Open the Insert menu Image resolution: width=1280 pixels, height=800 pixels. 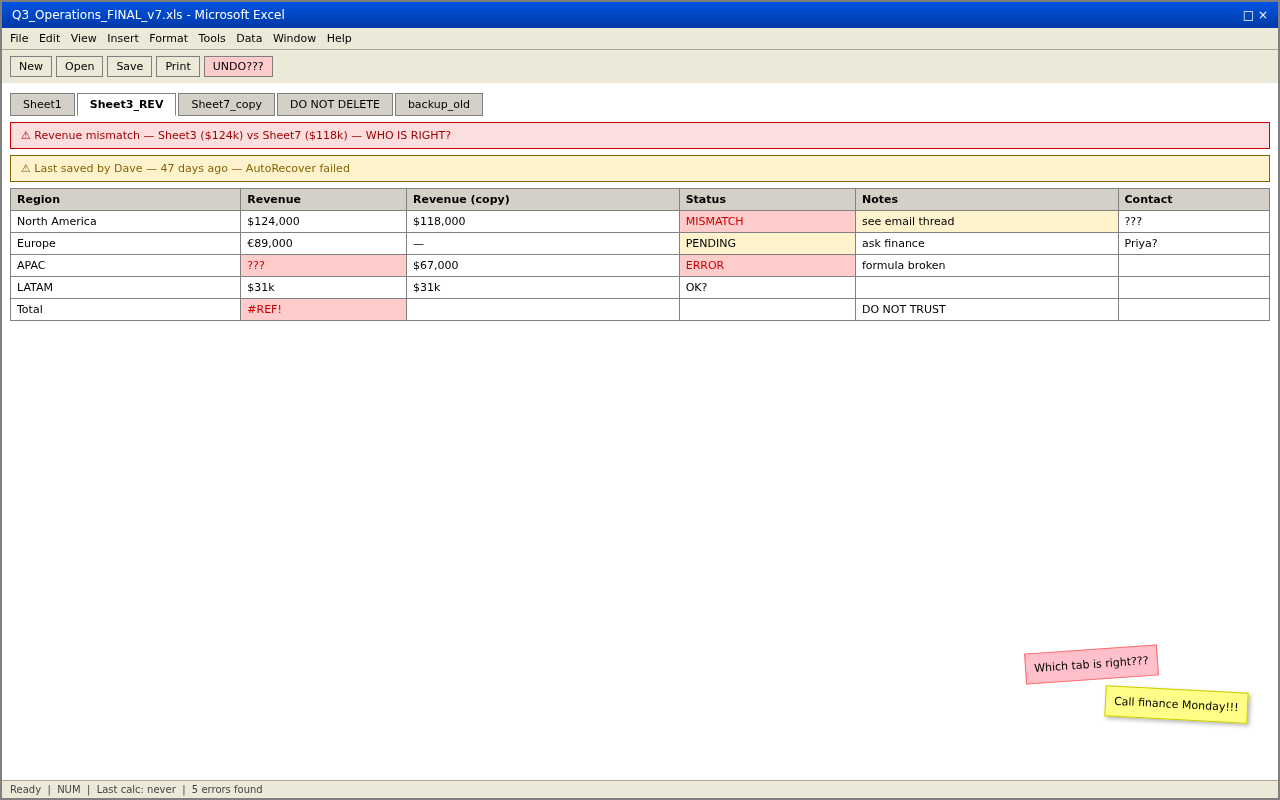123,39
